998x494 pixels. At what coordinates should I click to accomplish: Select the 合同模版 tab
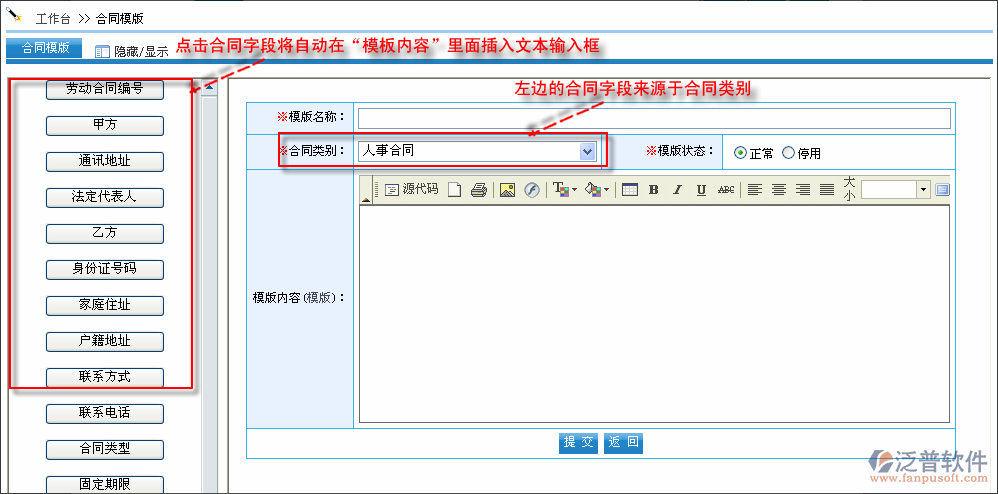pos(45,48)
